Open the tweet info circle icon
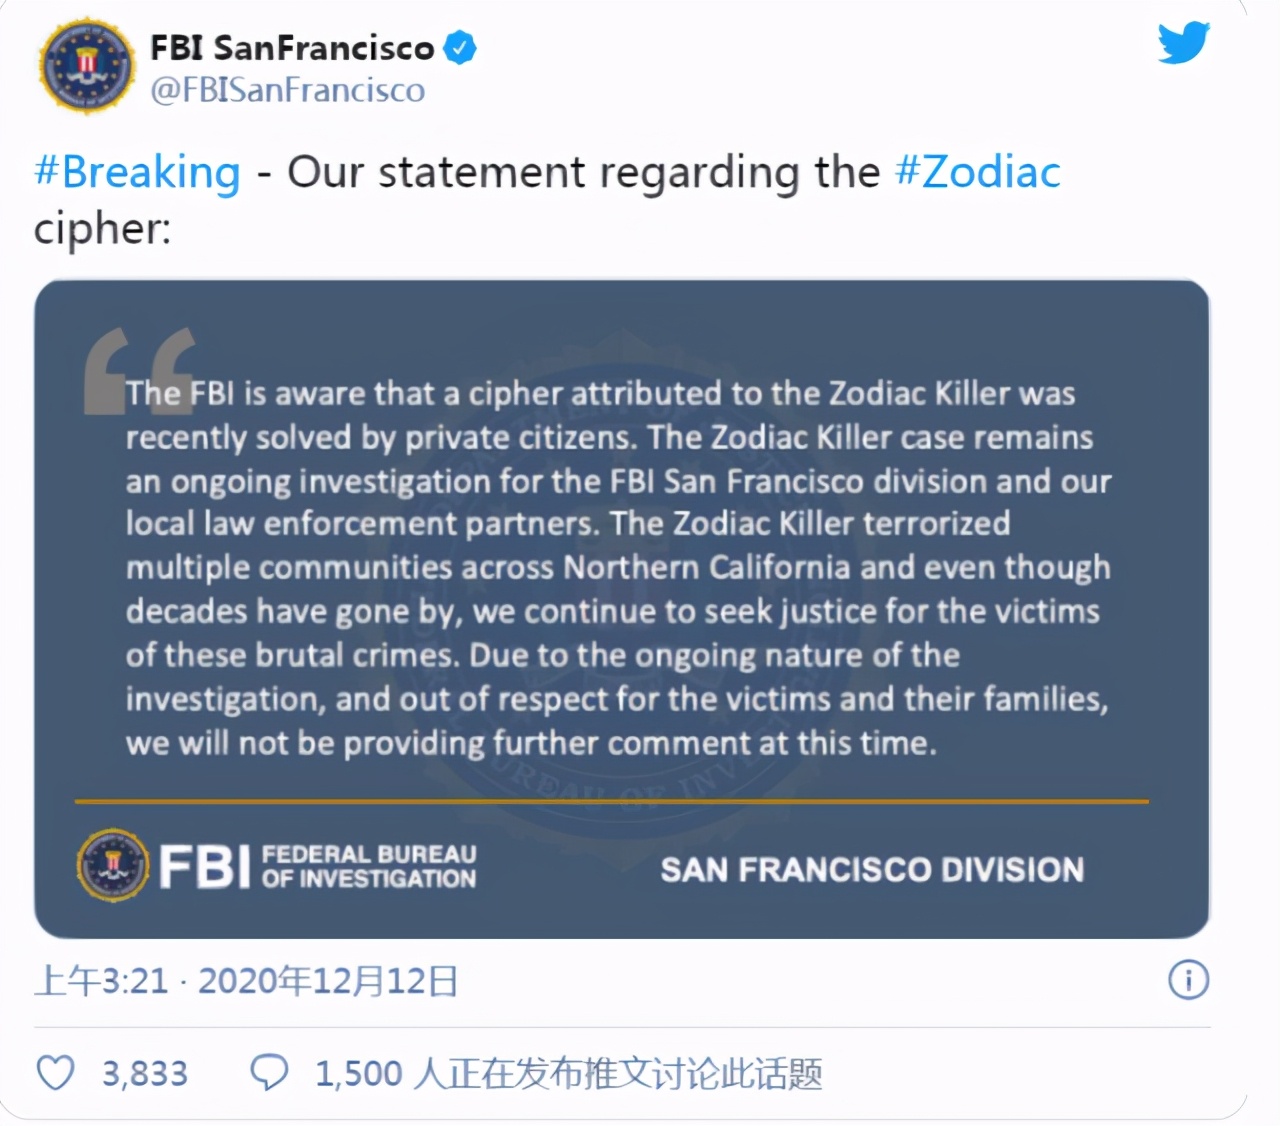 (x=1188, y=980)
